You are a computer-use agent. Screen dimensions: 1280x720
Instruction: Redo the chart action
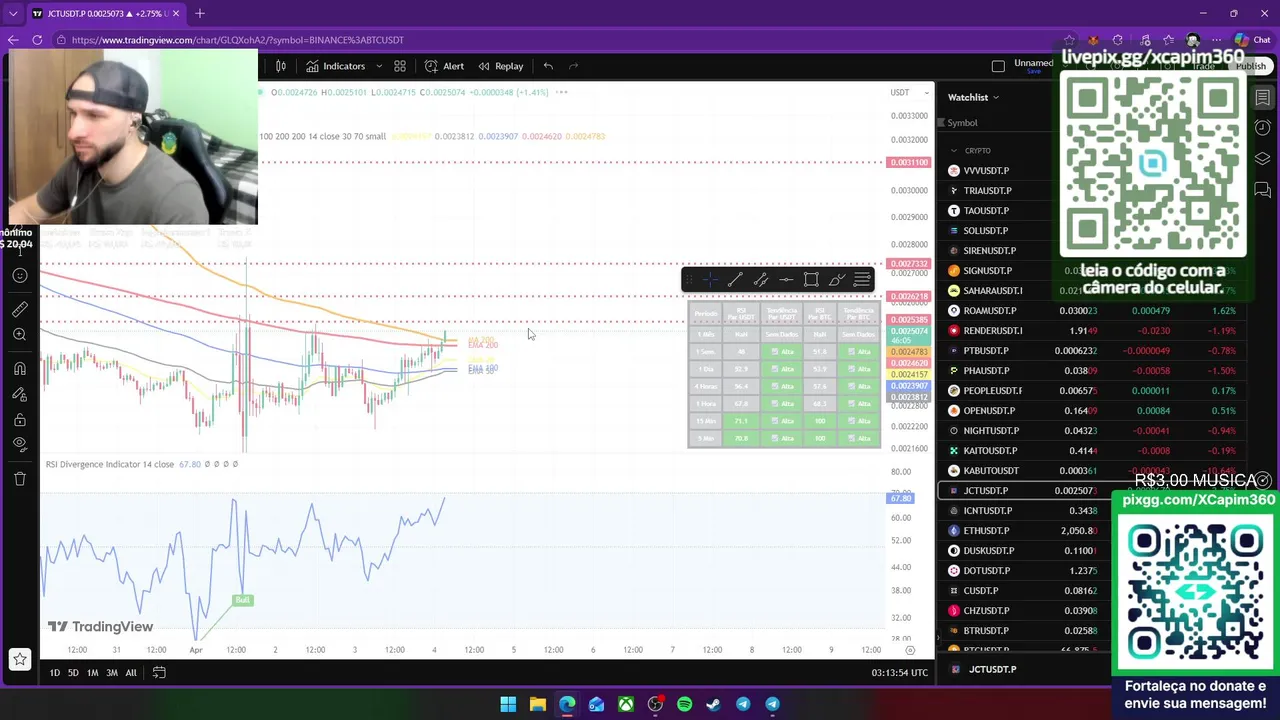click(573, 66)
